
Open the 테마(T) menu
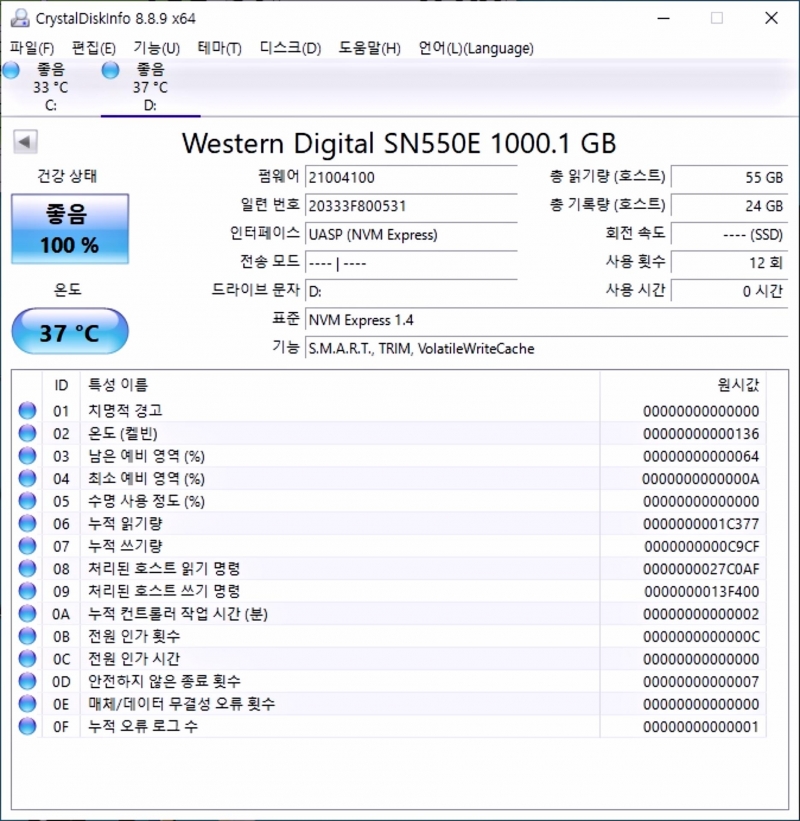[x=219, y=48]
